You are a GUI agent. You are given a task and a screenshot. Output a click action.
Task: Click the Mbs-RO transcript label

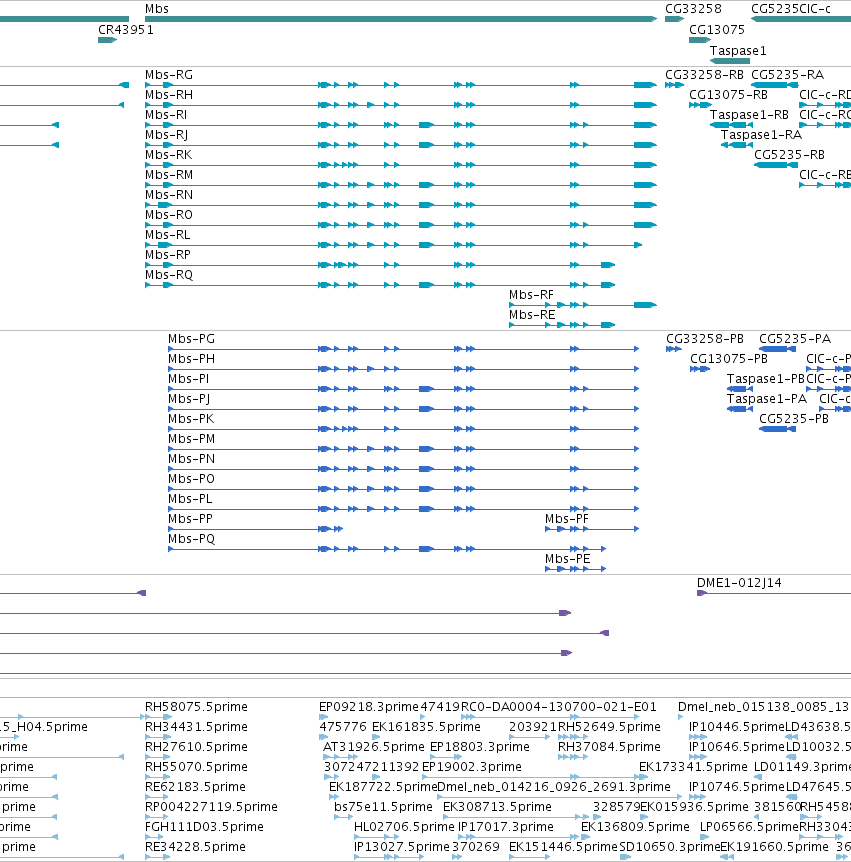coord(169,214)
